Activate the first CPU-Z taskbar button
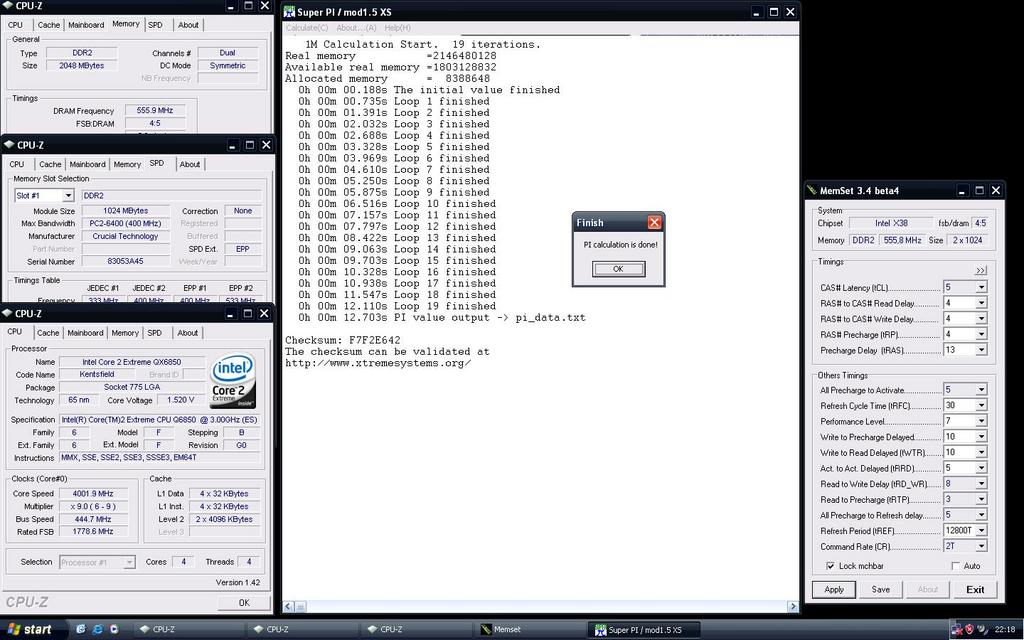Screen dimensions: 1024x640 coord(189,630)
